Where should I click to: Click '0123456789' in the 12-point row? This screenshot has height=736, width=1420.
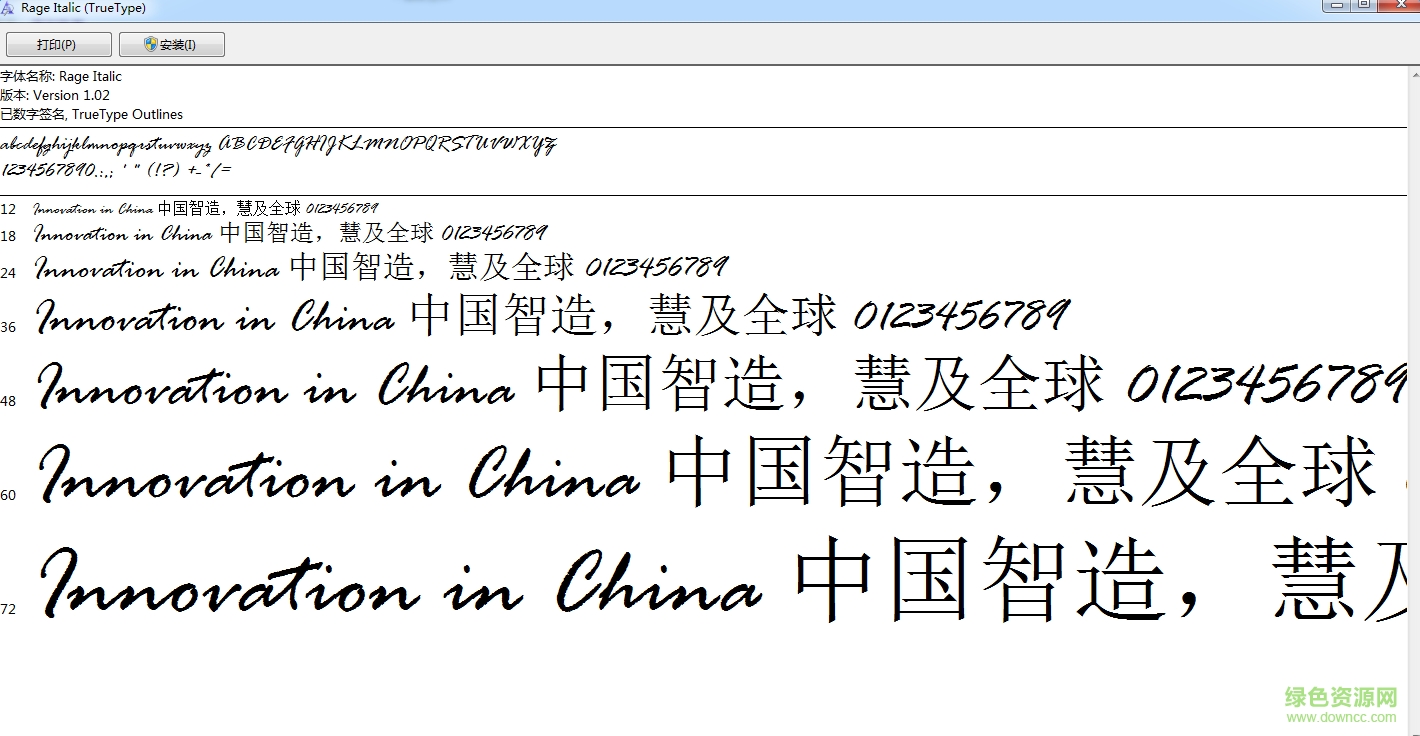point(342,209)
